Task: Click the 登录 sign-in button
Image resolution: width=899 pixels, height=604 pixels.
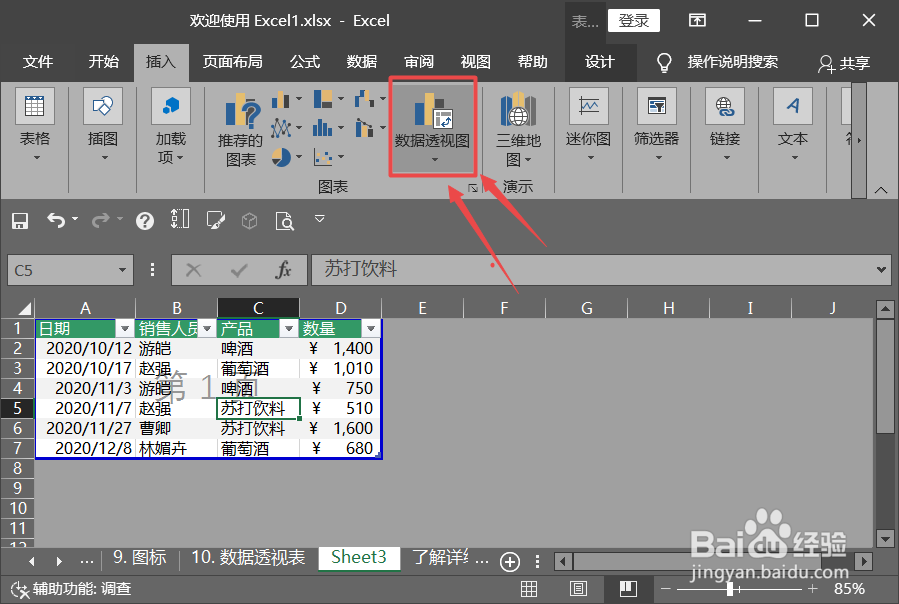Action: tap(634, 21)
